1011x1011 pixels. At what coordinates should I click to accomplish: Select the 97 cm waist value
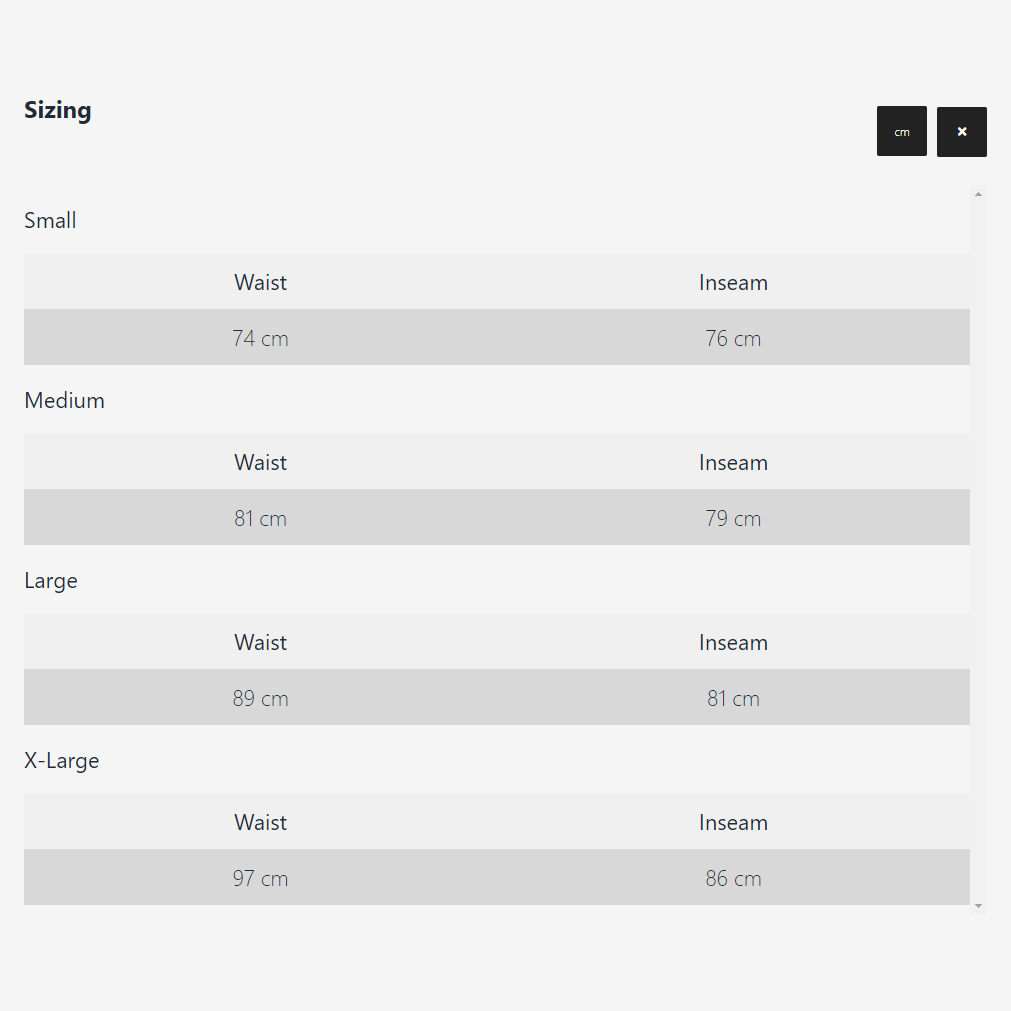click(260, 878)
